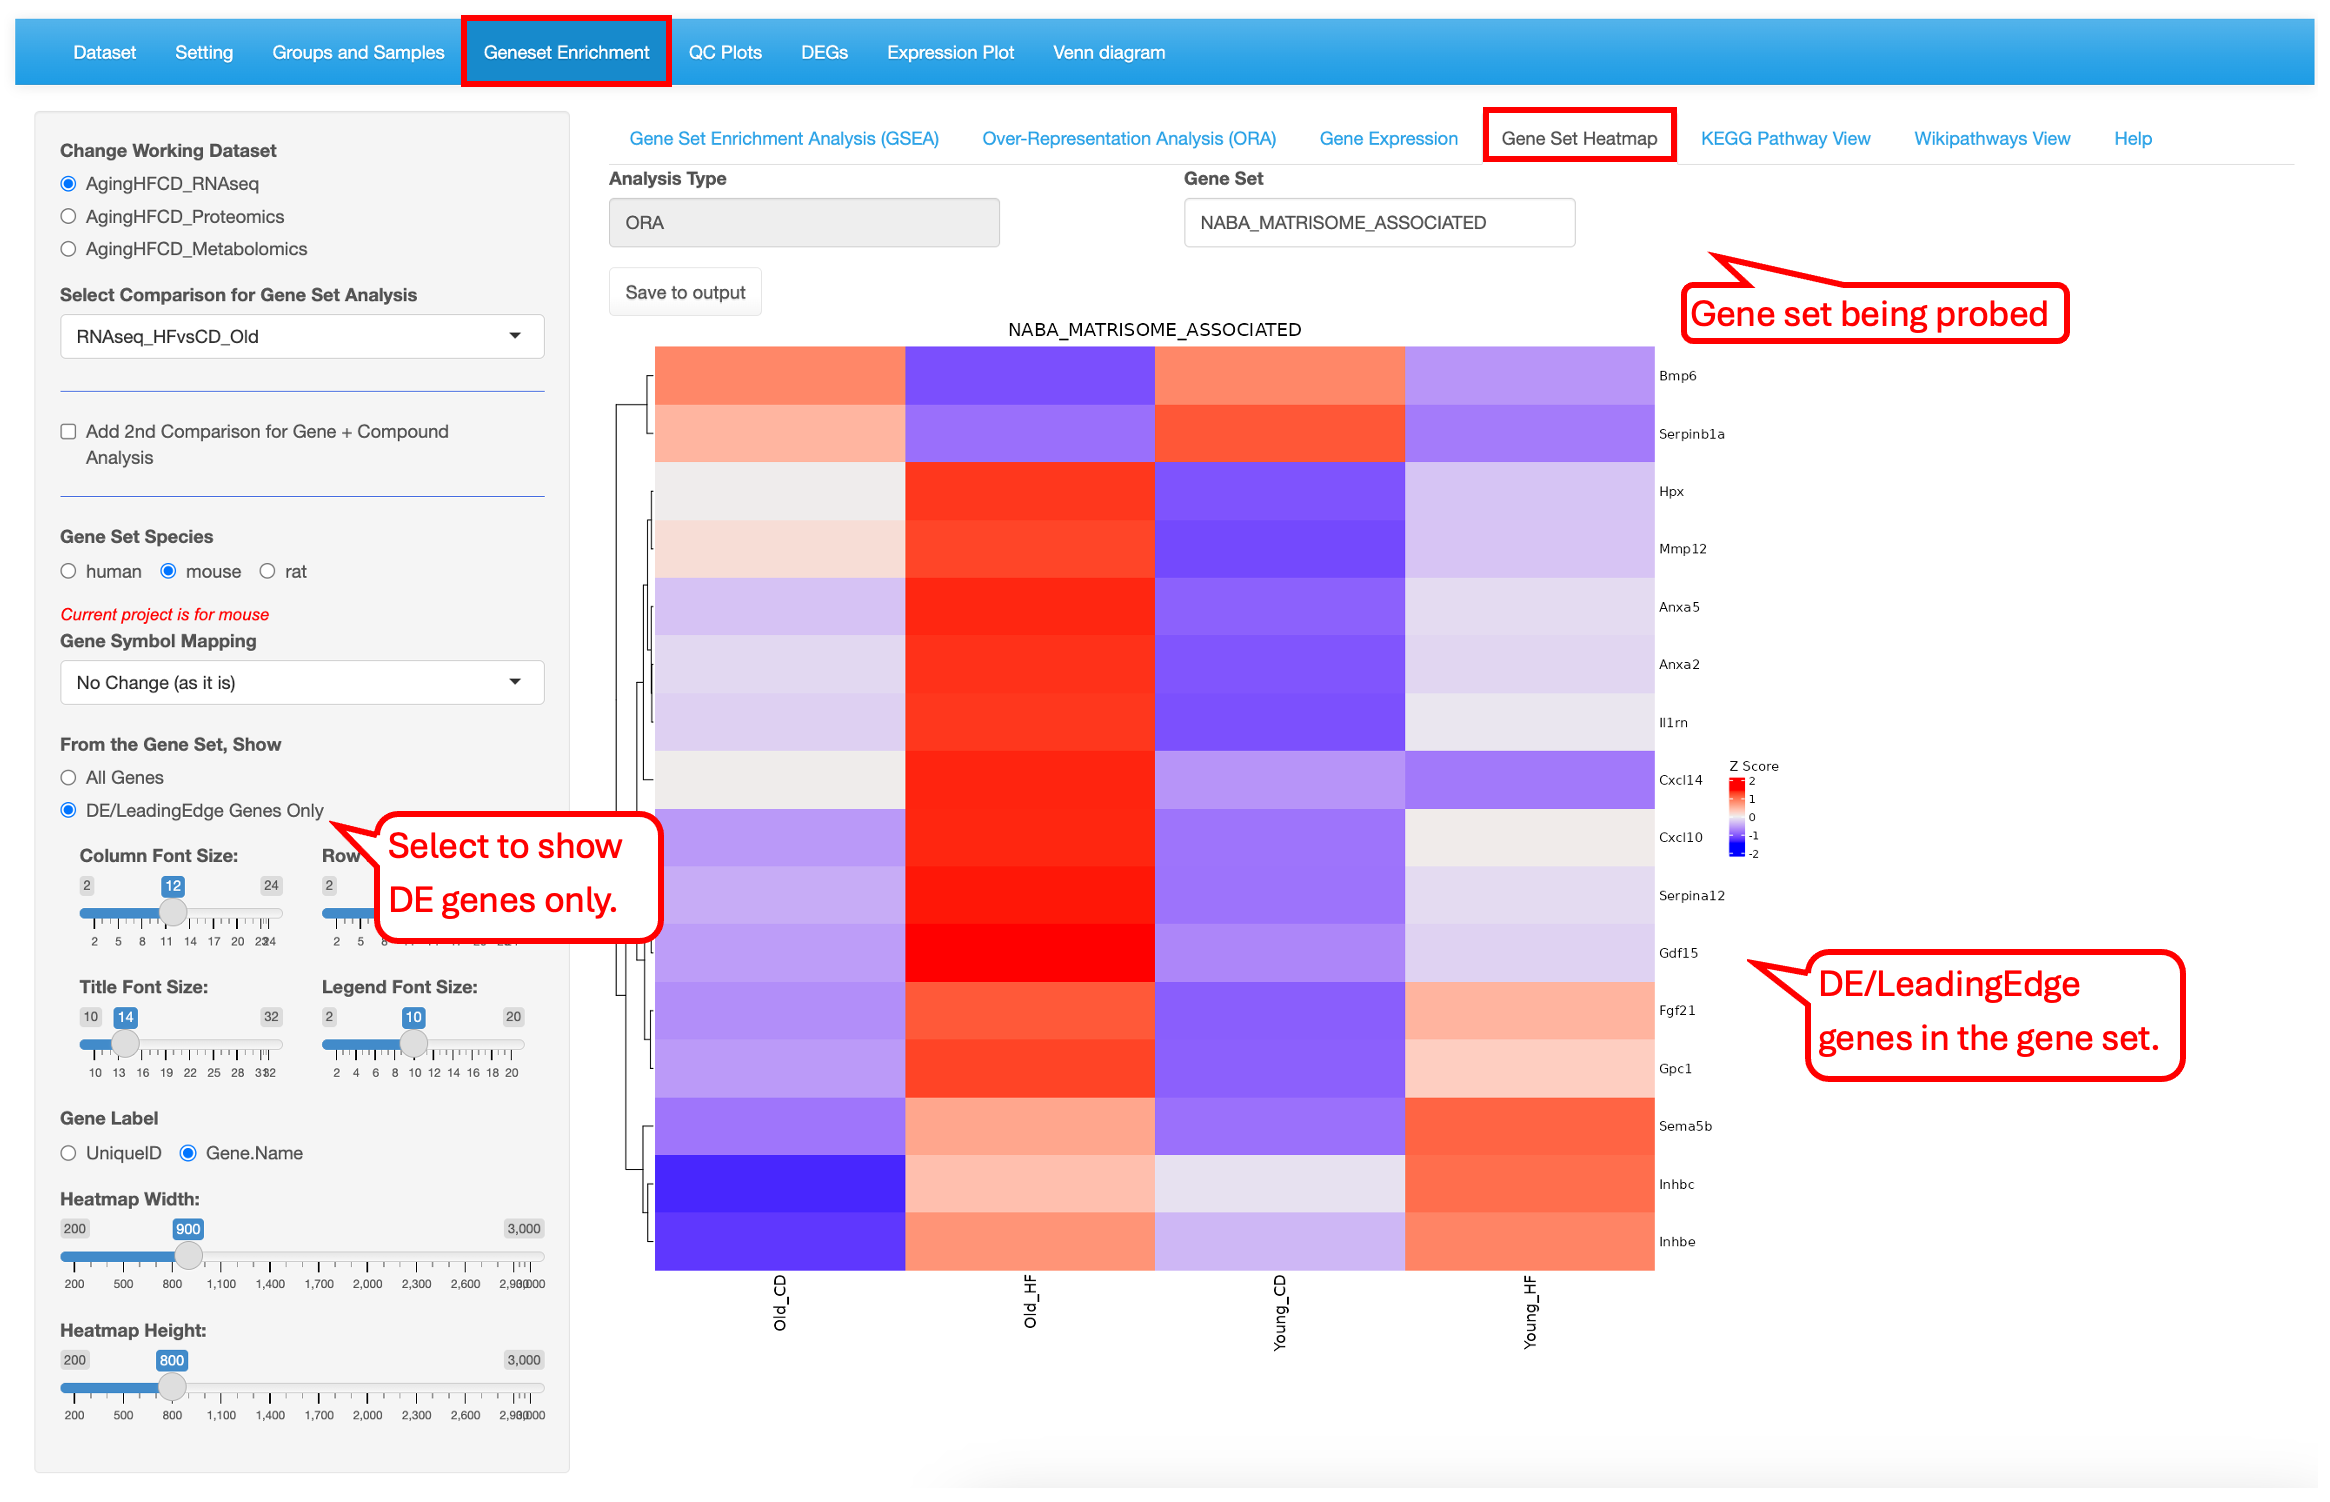Open the Dataset tab
Screen dimensions: 2330x1502
(104, 53)
